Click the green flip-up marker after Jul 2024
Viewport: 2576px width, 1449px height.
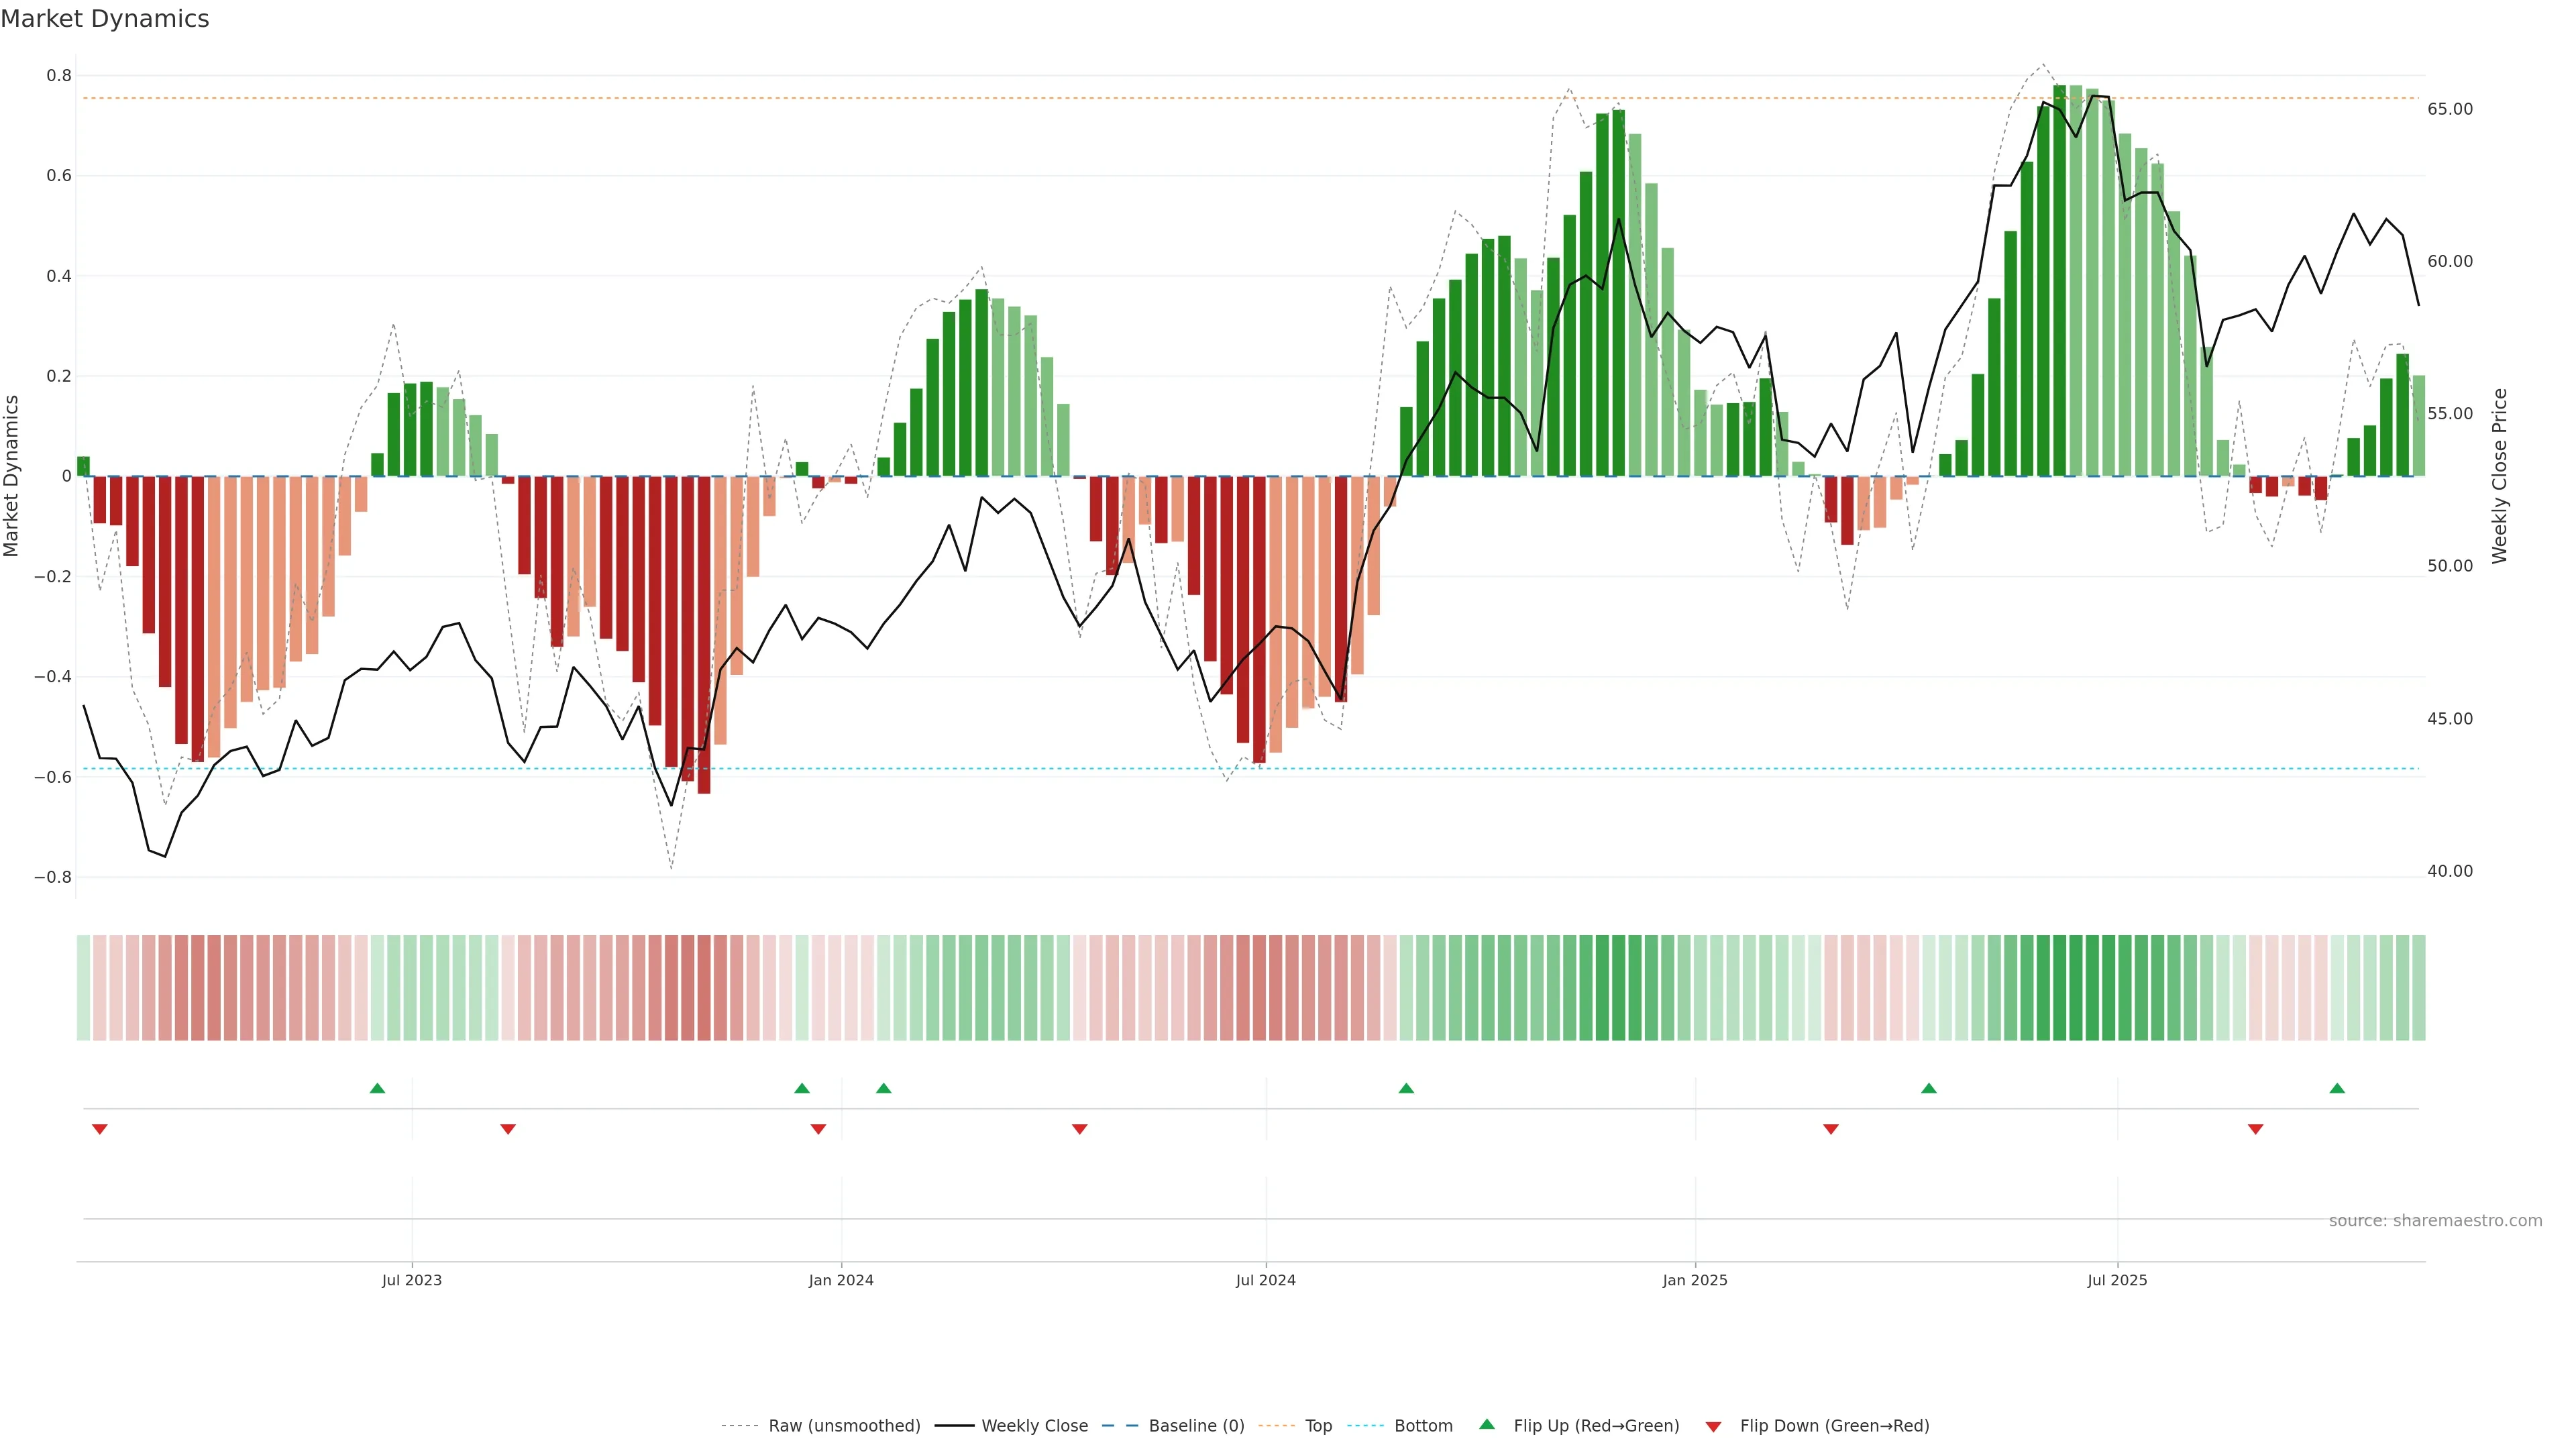pyautogui.click(x=1406, y=1088)
